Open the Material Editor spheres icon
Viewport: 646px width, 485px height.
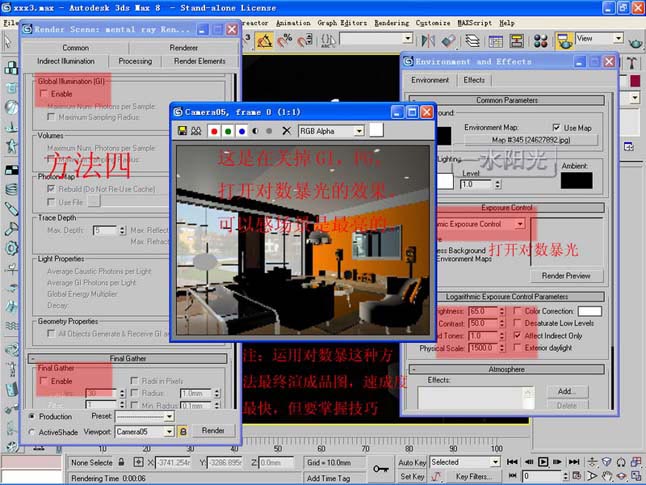pyautogui.click(x=541, y=40)
